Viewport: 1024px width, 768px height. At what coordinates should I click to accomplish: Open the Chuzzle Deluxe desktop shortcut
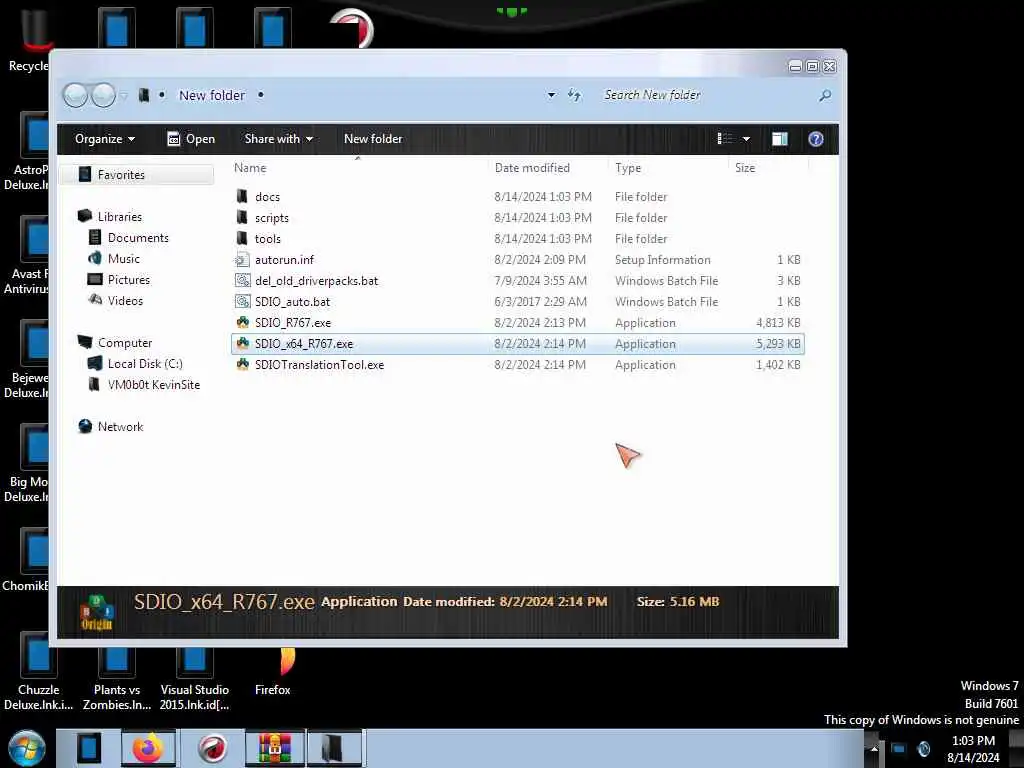coord(38,673)
